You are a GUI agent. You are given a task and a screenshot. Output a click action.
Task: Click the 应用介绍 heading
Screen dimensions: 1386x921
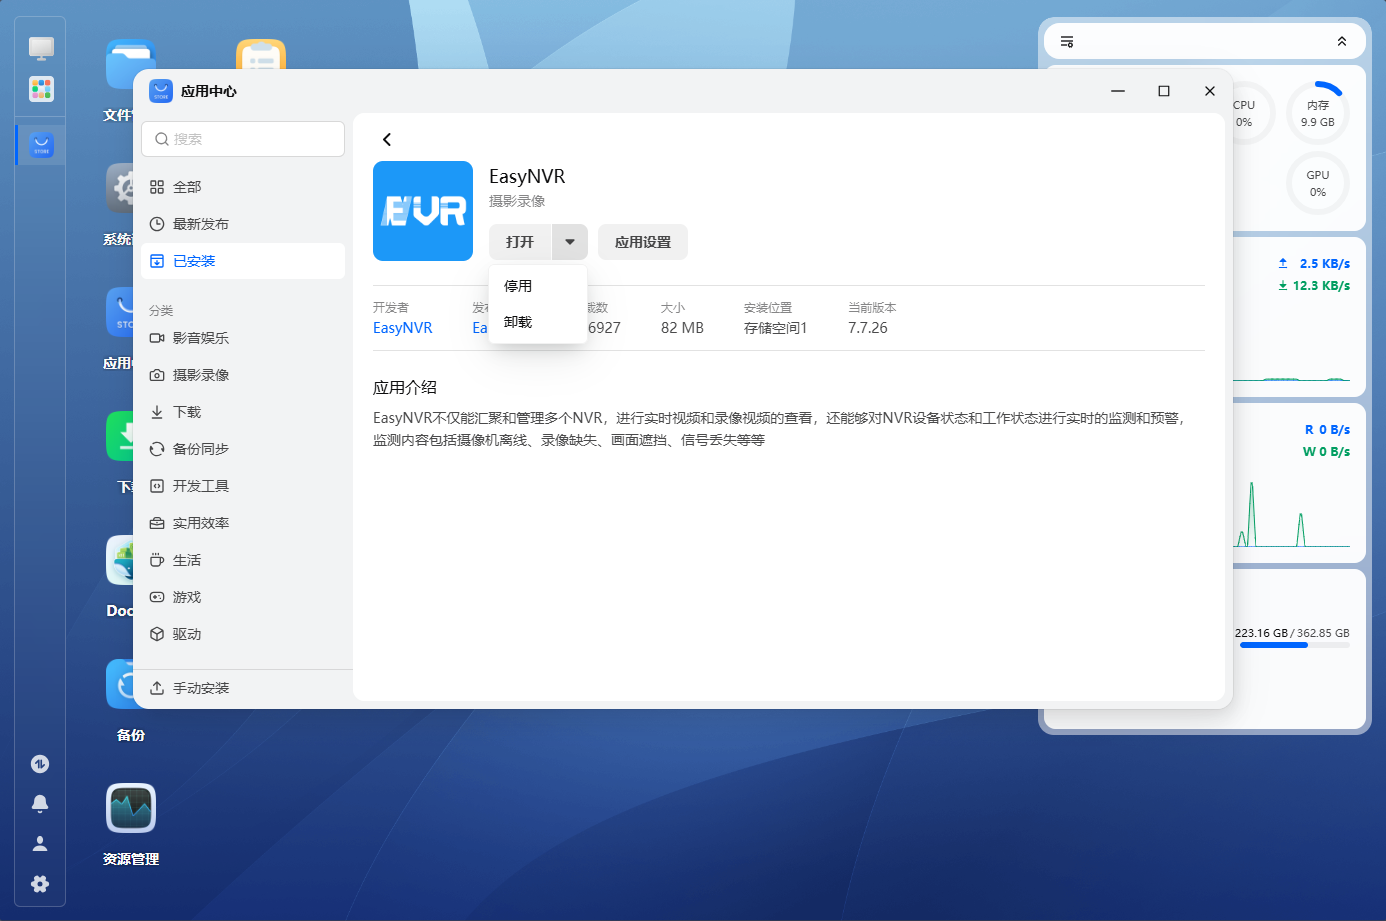[405, 388]
